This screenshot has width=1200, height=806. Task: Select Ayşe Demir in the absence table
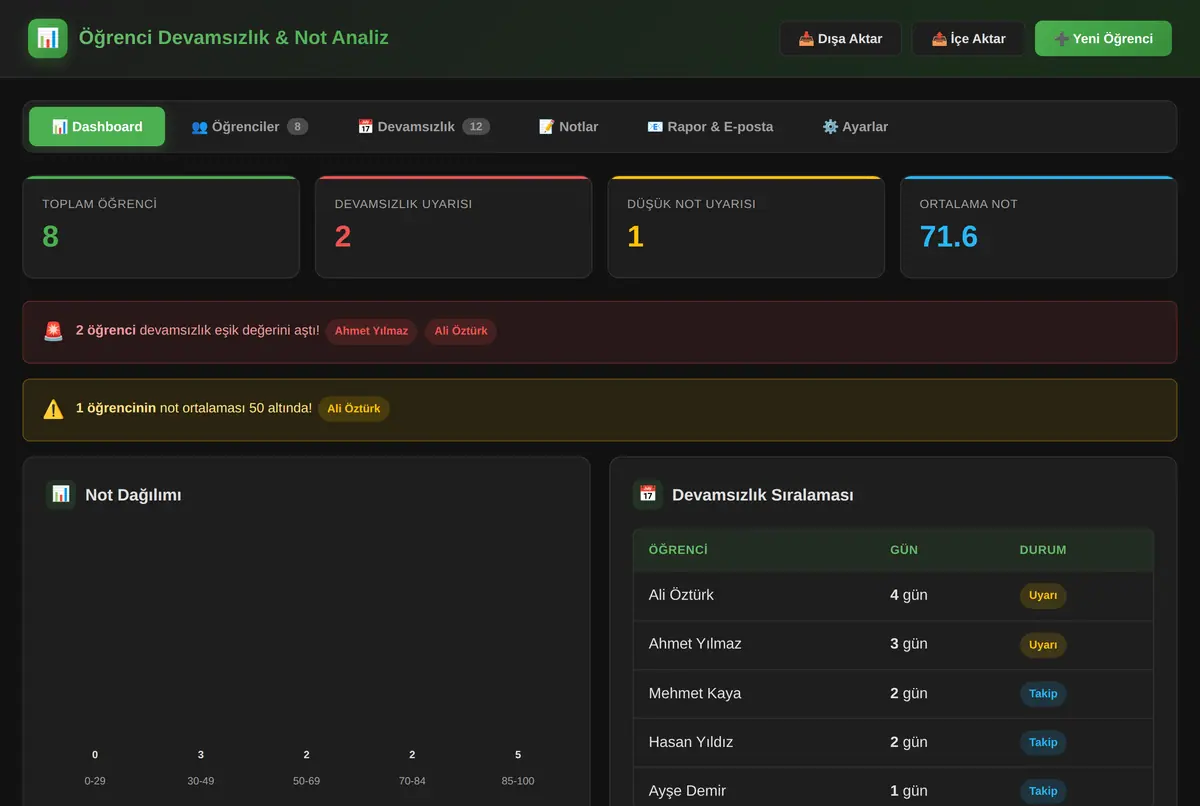click(687, 791)
